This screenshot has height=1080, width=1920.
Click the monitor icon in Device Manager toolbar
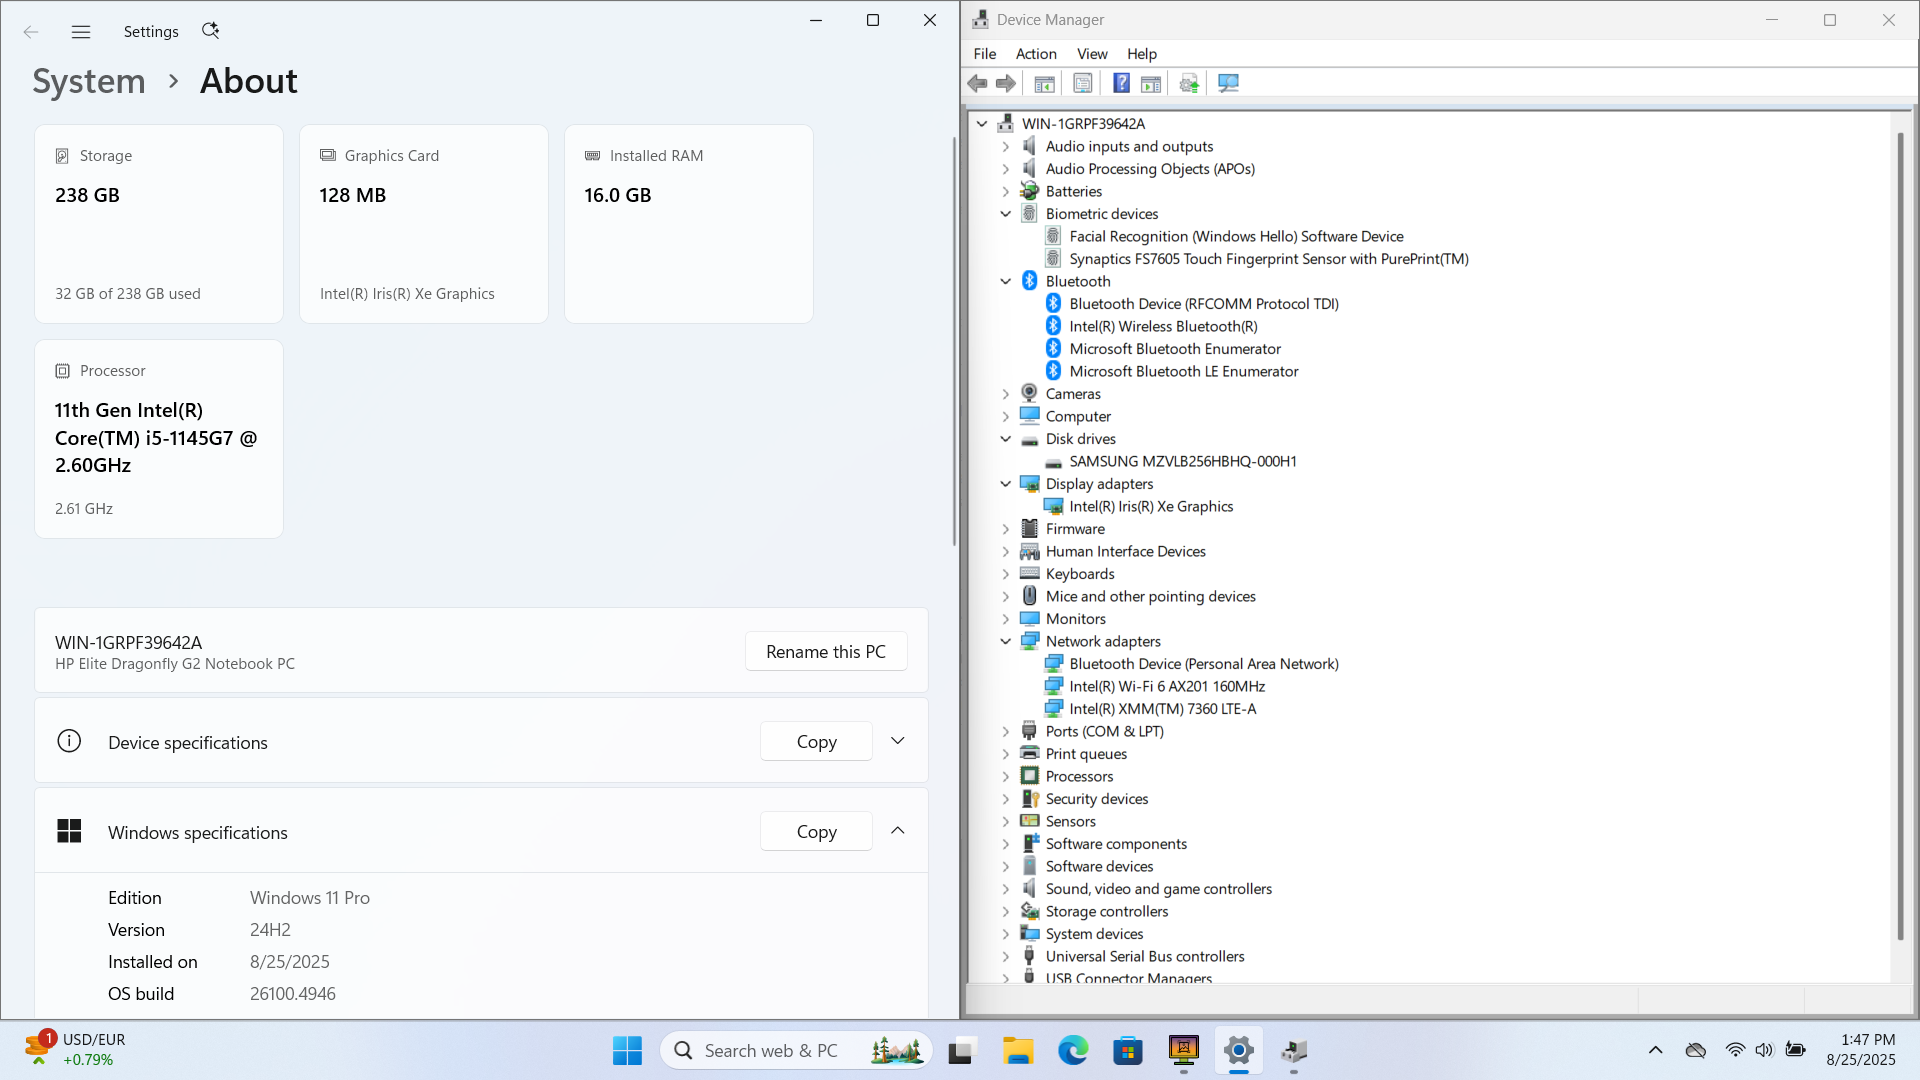[x=1228, y=84]
